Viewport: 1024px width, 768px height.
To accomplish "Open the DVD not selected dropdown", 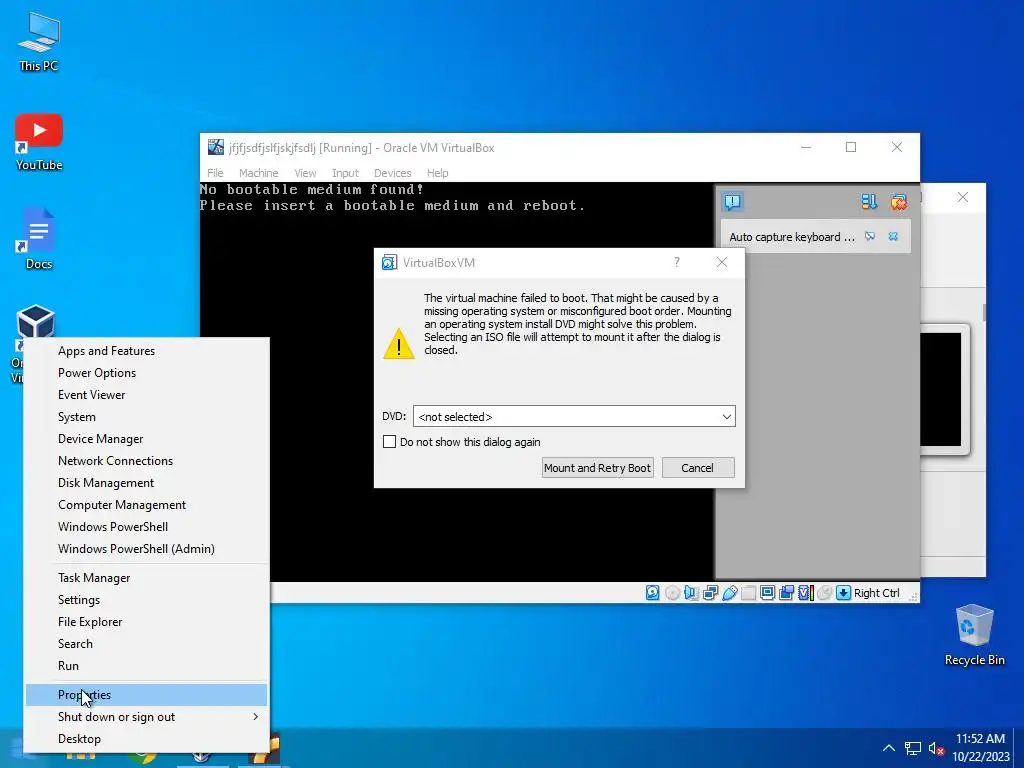I will point(574,417).
